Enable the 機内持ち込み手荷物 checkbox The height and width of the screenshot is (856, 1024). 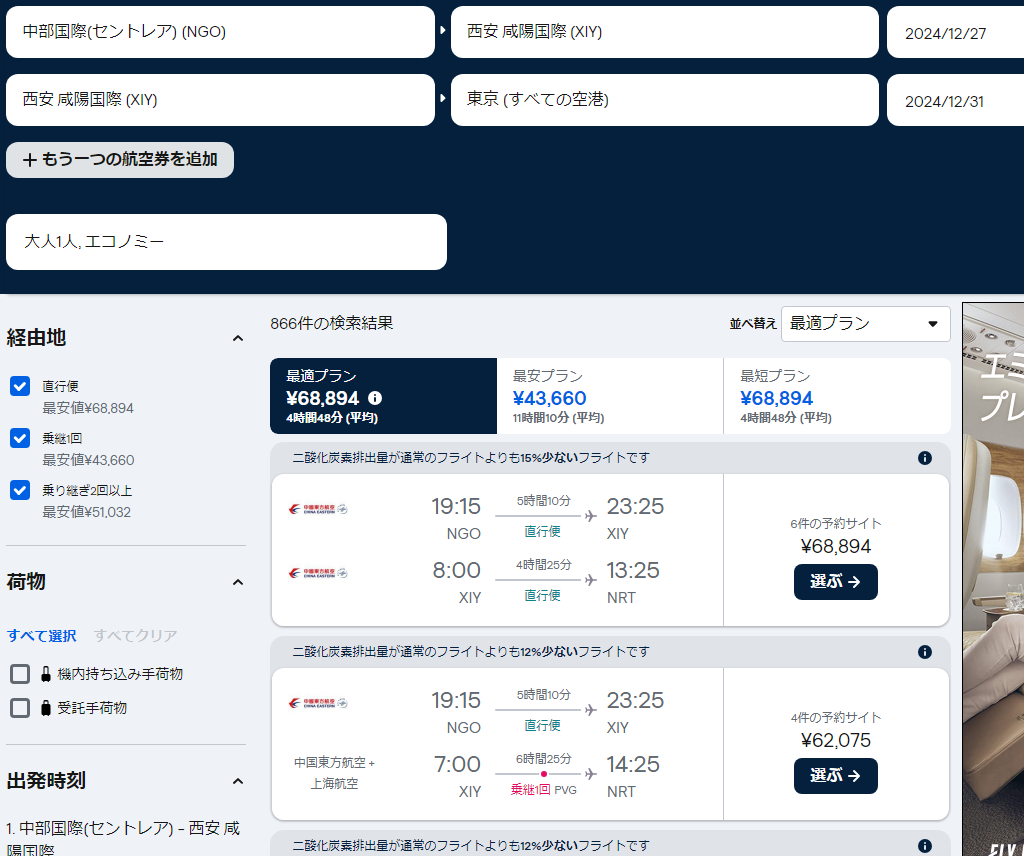pos(20,674)
